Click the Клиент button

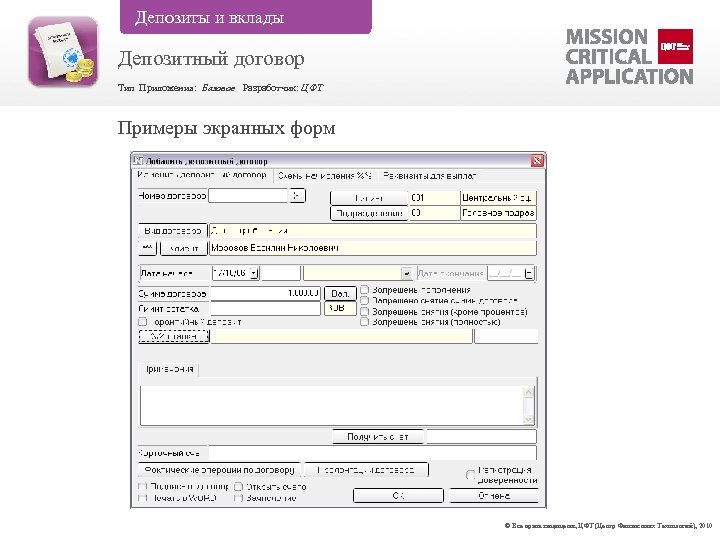pos(184,248)
